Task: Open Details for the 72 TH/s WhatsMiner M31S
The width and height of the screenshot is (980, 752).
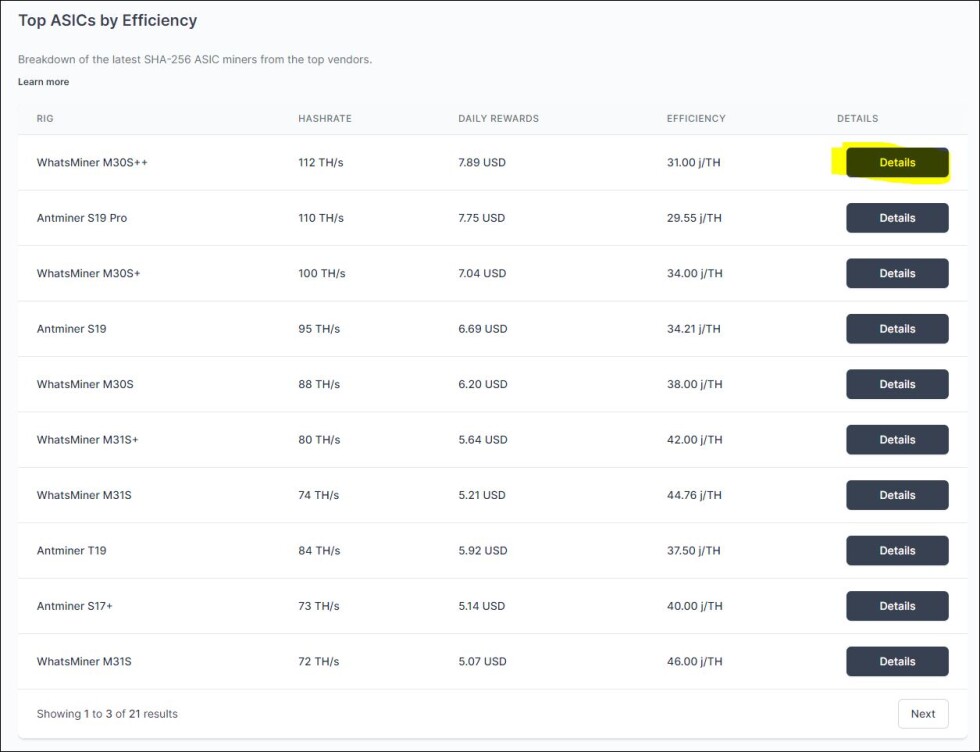Action: click(x=897, y=661)
